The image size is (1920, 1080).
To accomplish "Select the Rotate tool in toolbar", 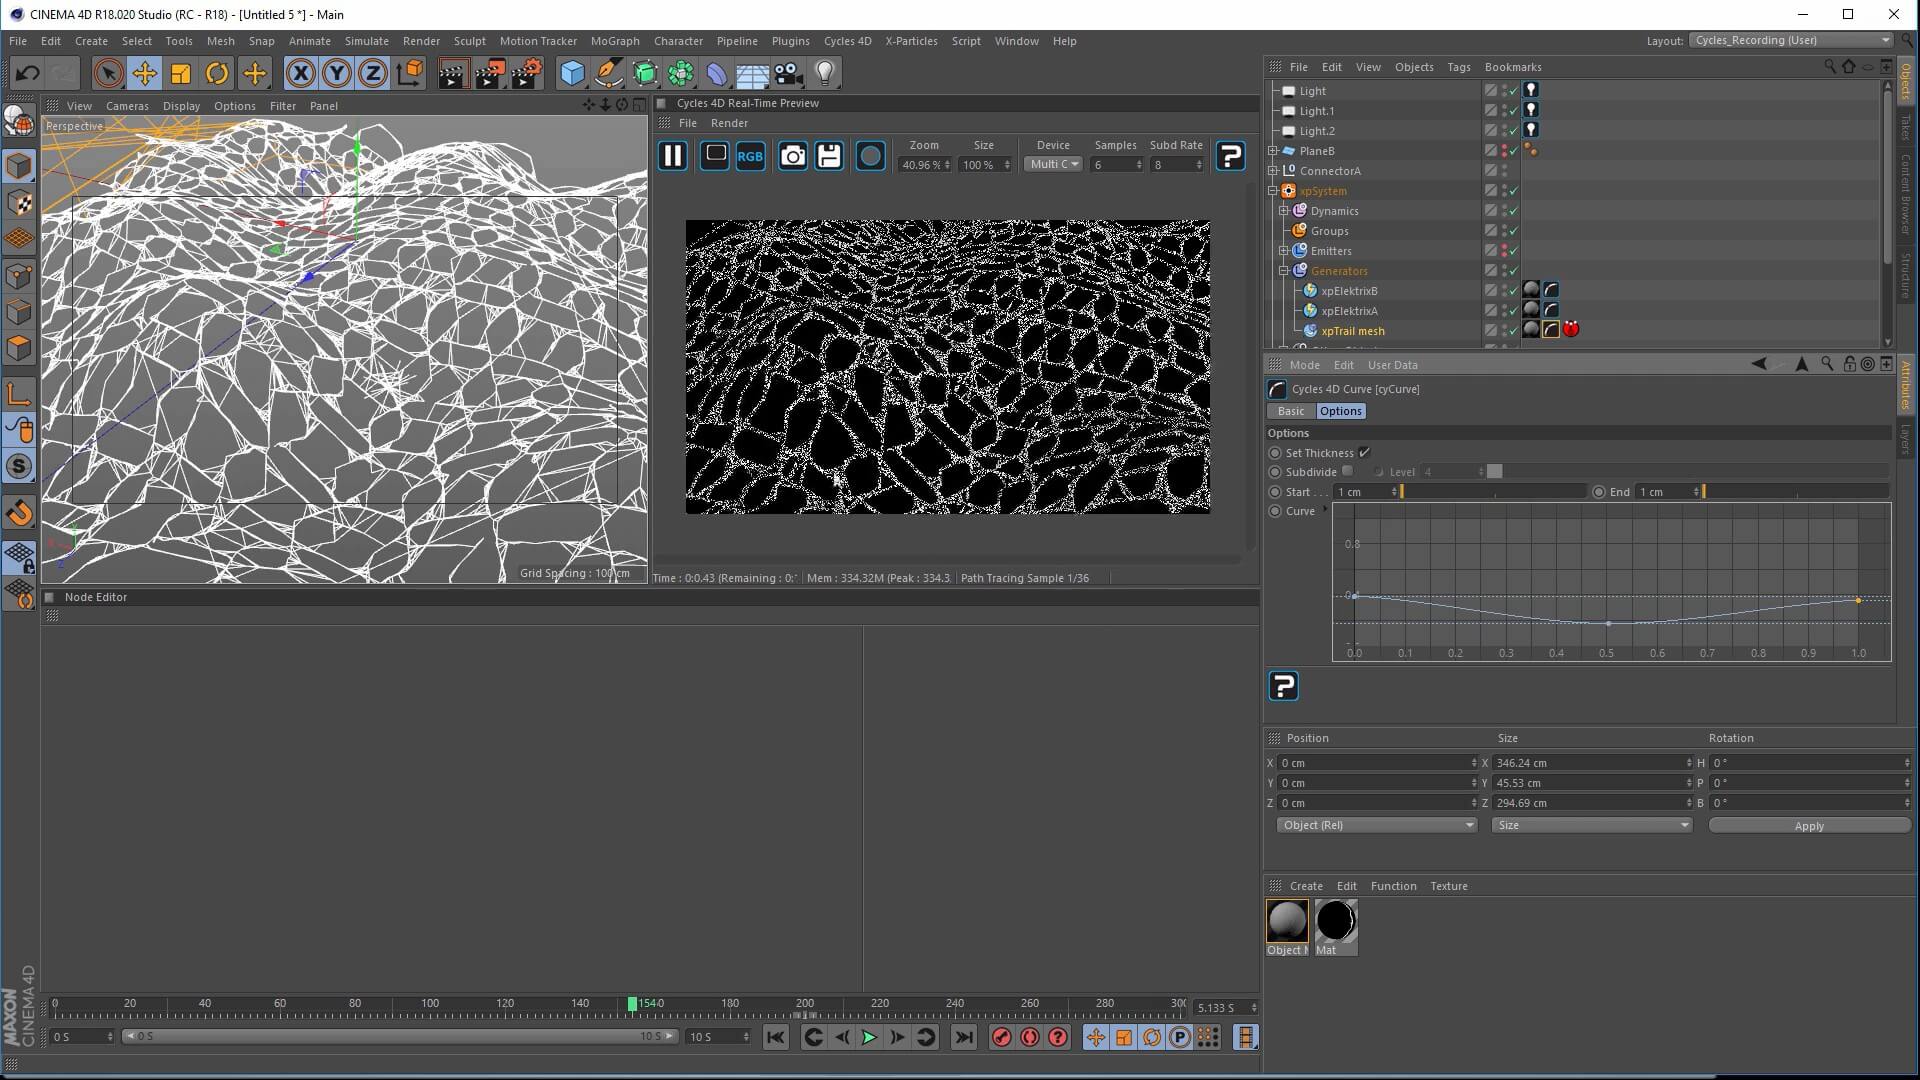I will click(217, 73).
